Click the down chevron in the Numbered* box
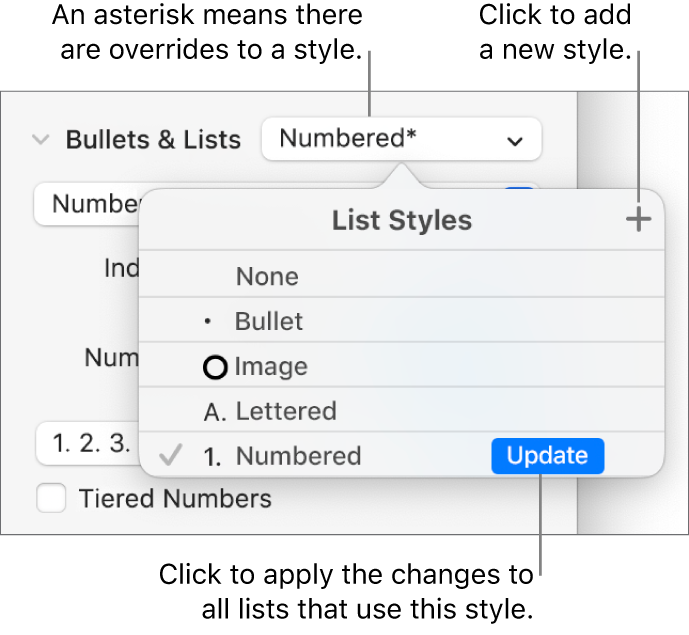This screenshot has width=689, height=635. pyautogui.click(x=515, y=141)
